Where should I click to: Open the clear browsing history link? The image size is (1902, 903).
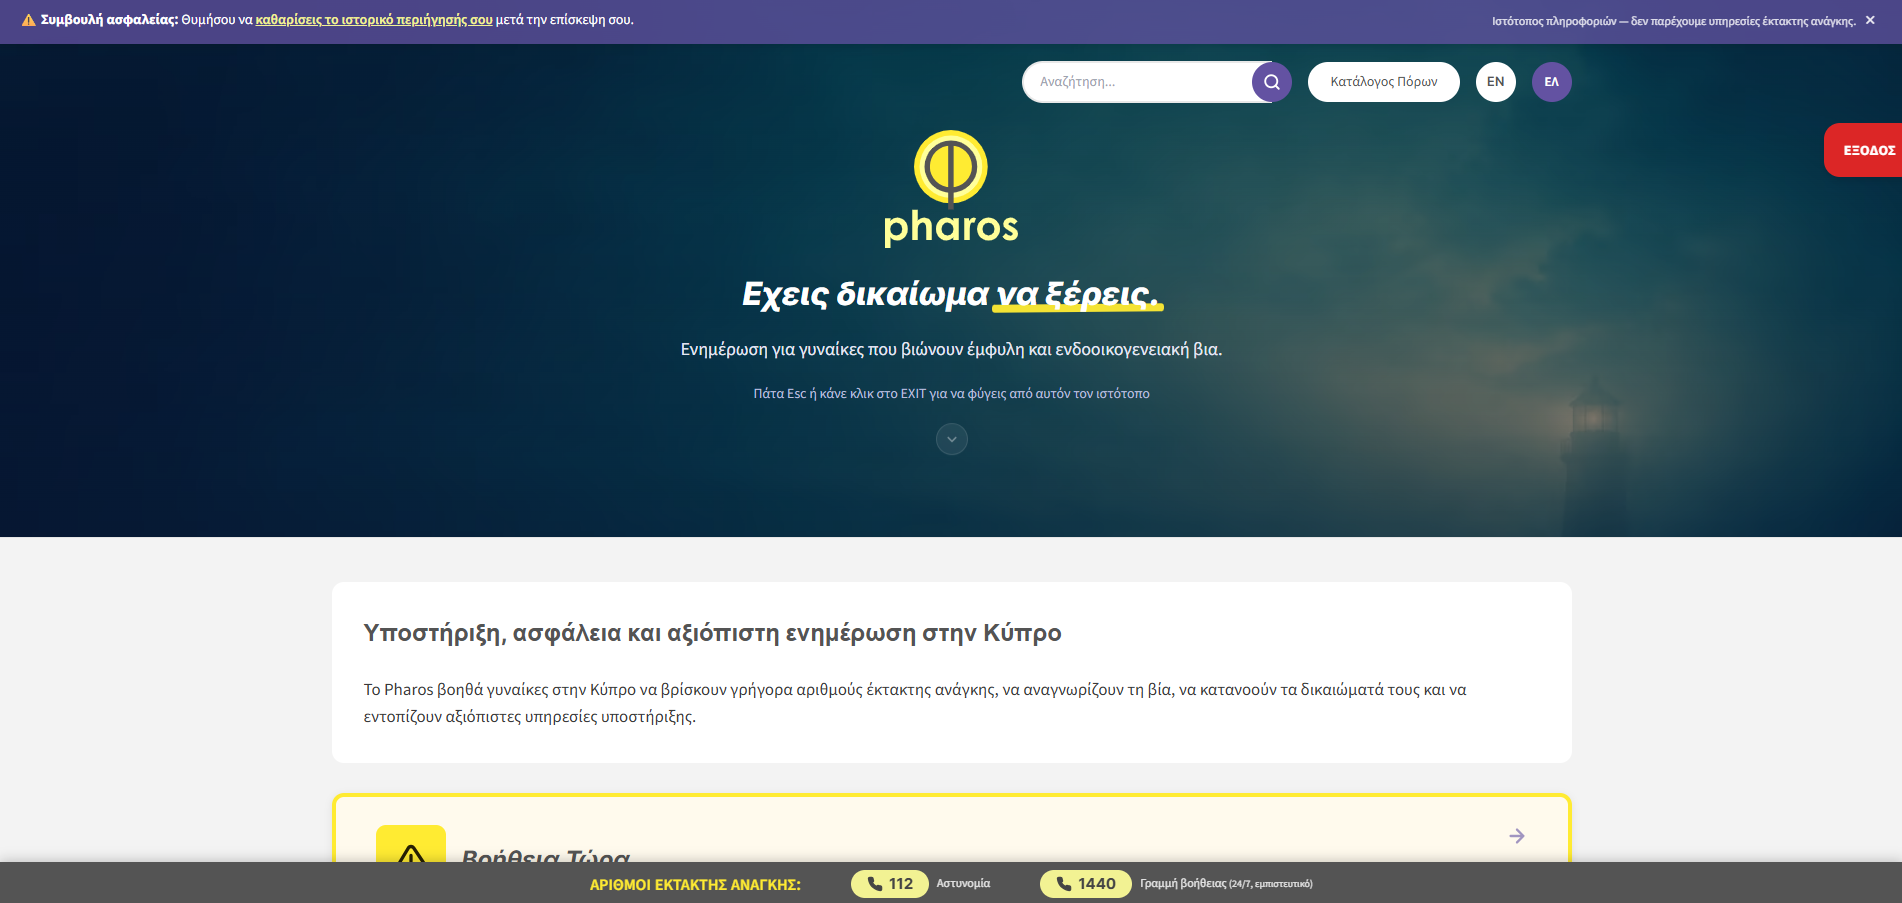click(374, 20)
